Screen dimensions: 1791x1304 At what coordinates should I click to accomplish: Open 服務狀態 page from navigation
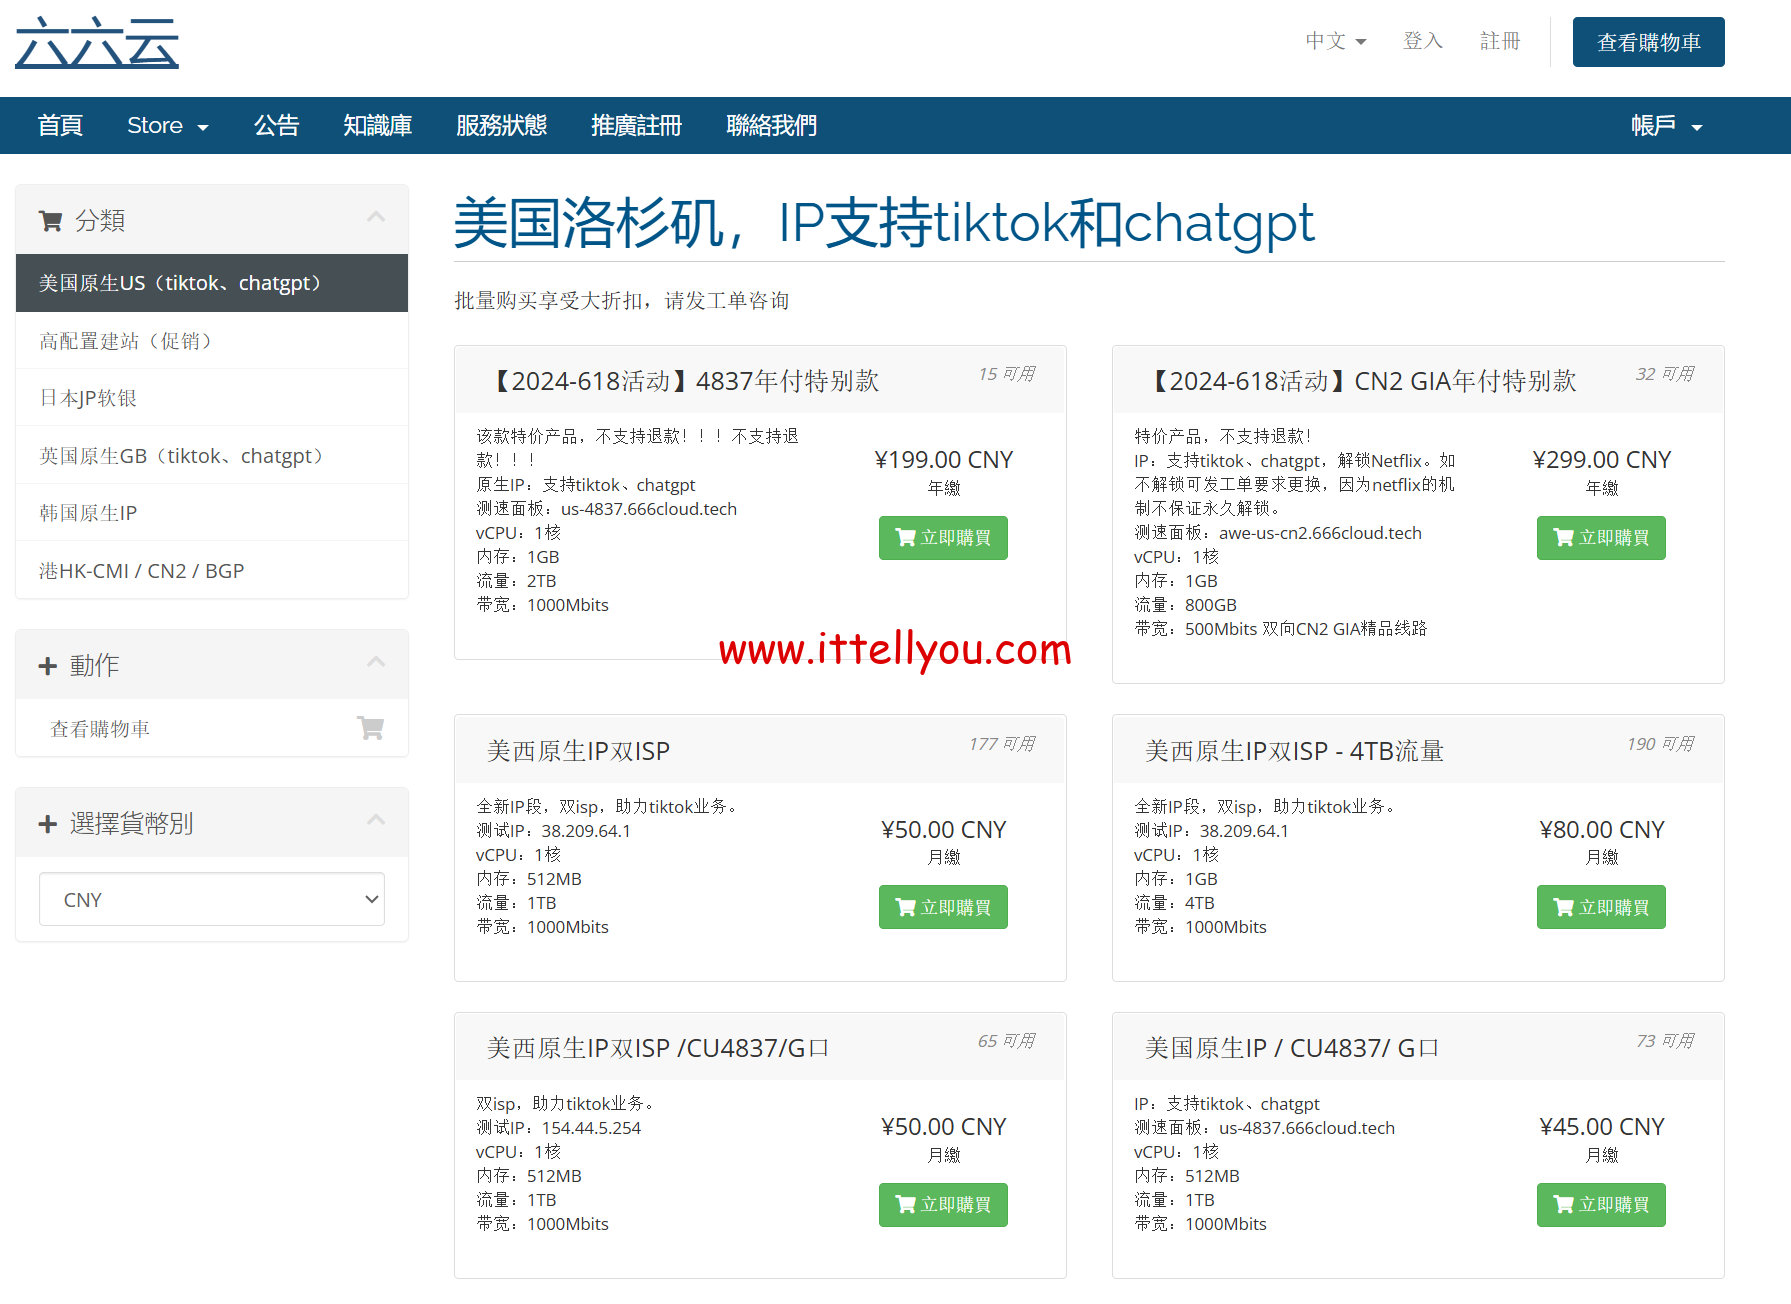pos(501,126)
